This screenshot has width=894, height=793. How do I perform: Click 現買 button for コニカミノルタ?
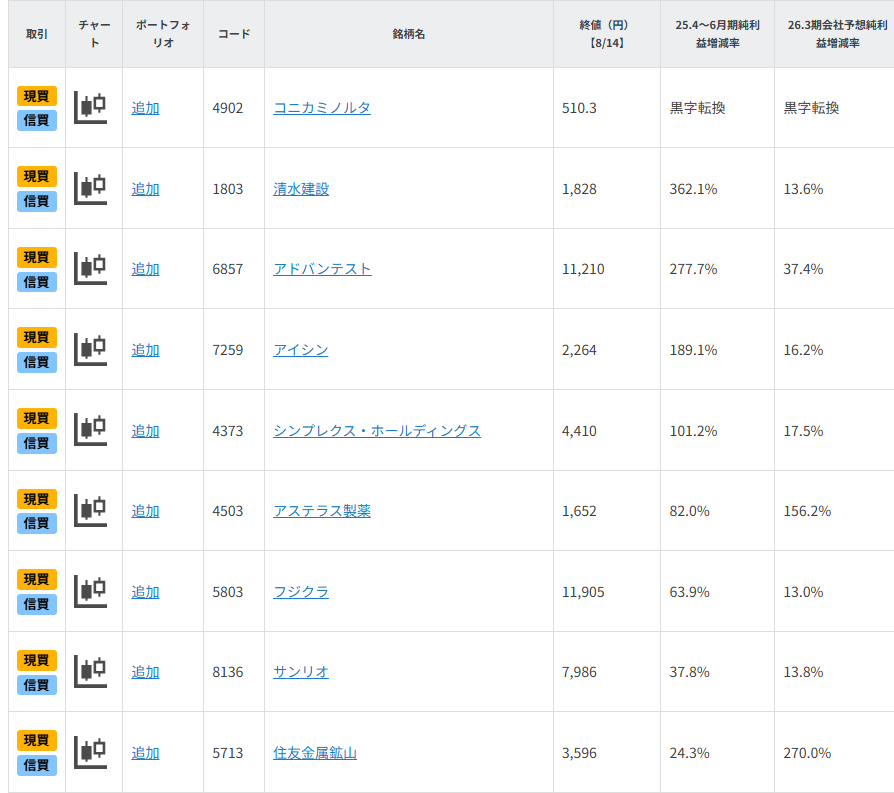coord(36,96)
